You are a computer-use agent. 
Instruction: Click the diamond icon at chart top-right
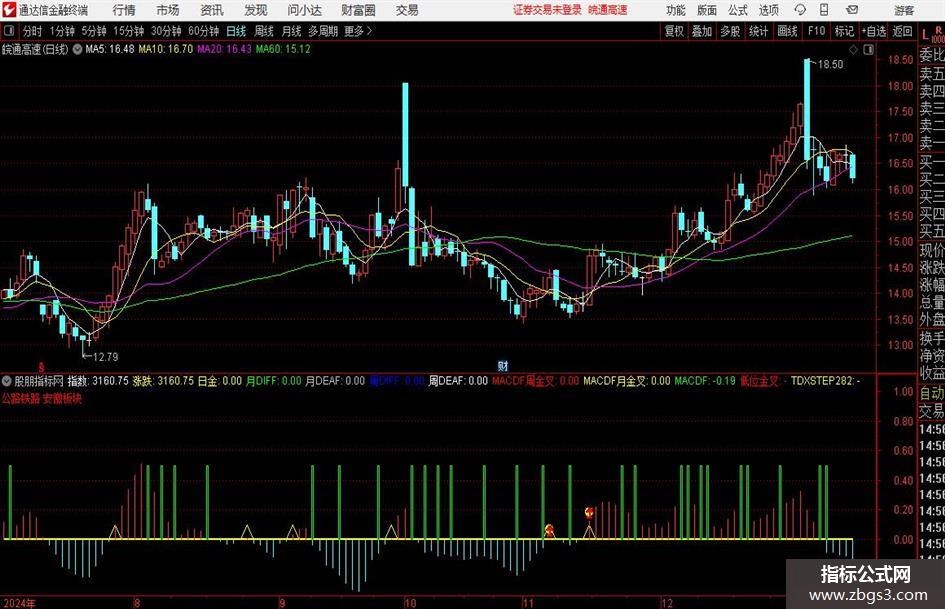(x=853, y=49)
